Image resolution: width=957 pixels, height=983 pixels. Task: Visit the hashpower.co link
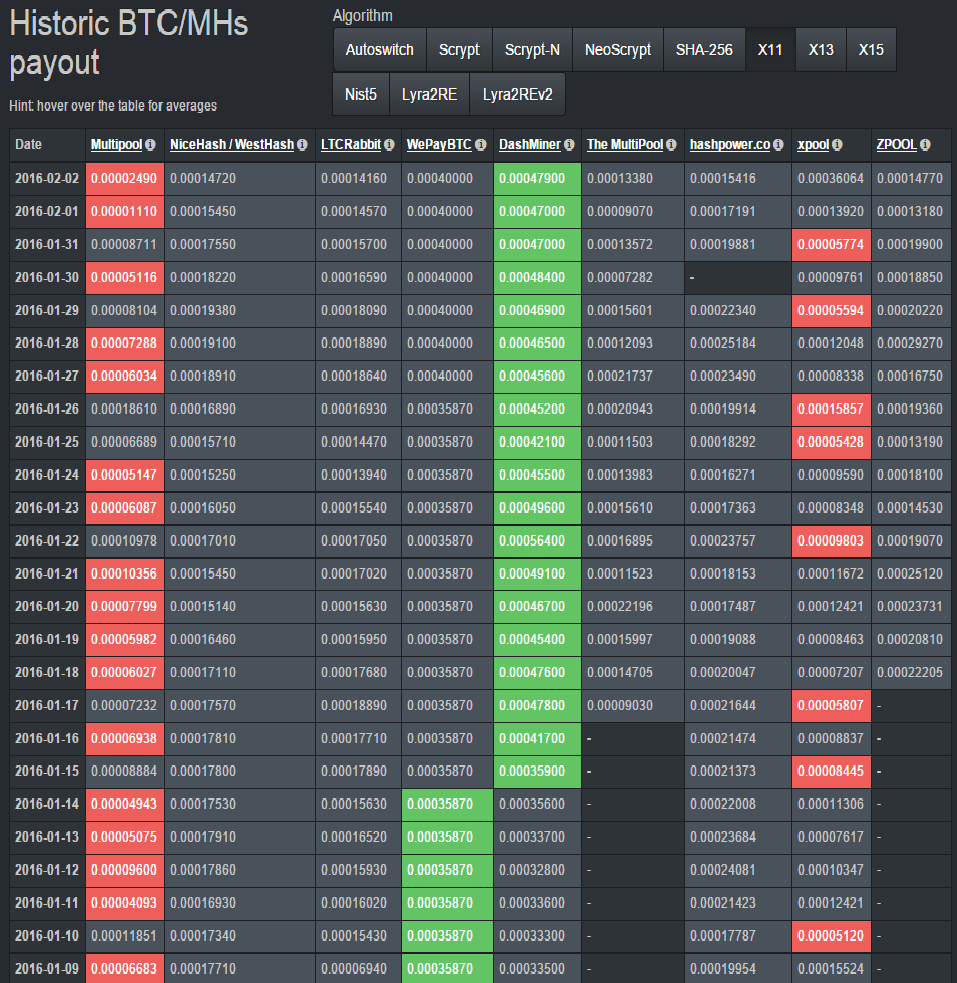730,145
